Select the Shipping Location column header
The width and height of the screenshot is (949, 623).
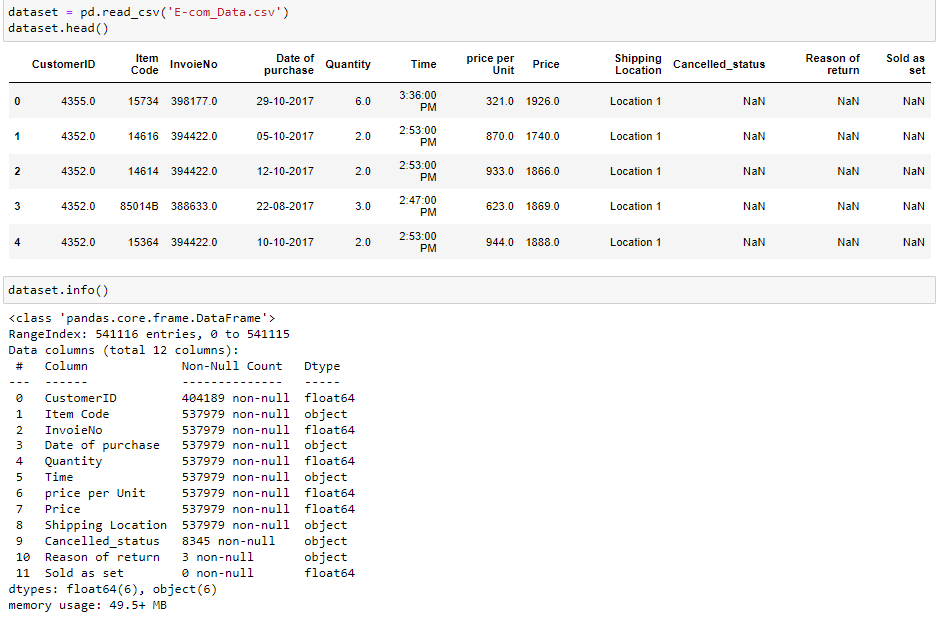pyautogui.click(x=637, y=64)
